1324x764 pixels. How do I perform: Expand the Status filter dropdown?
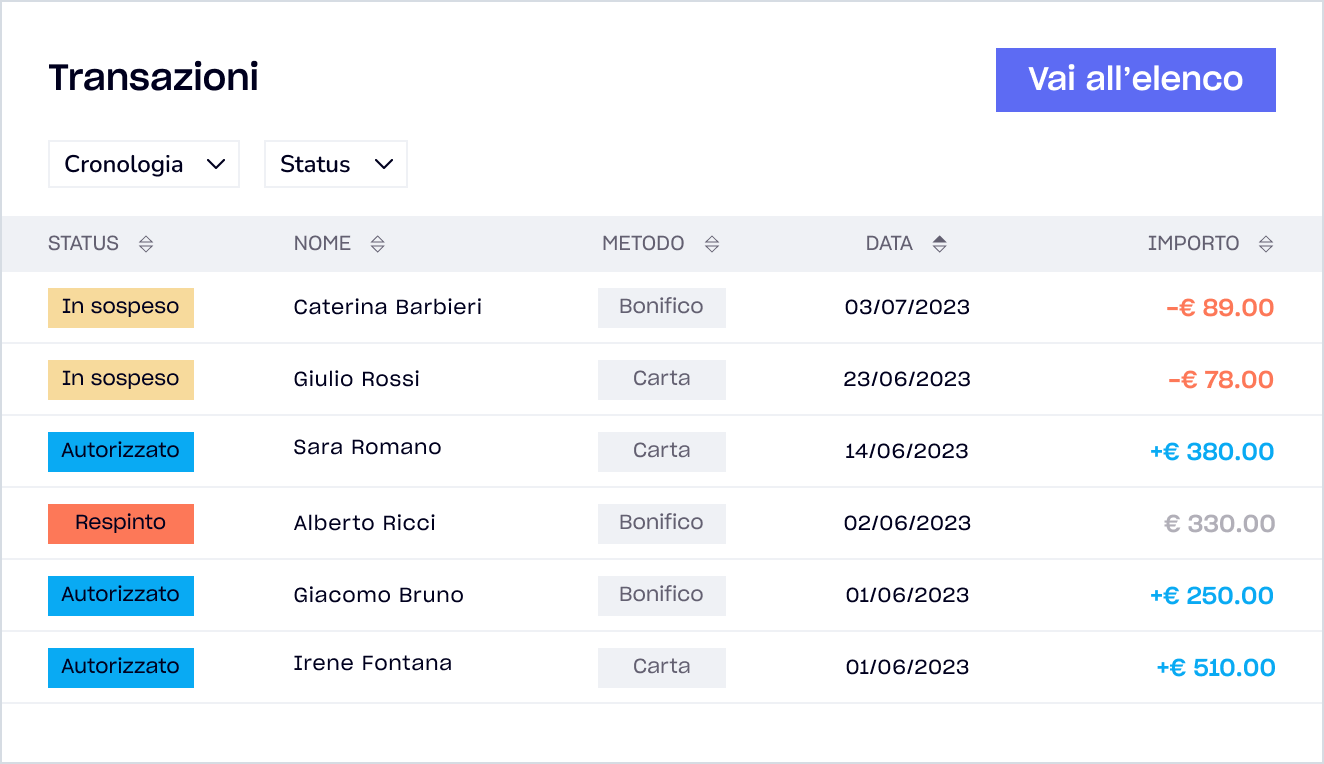335,164
